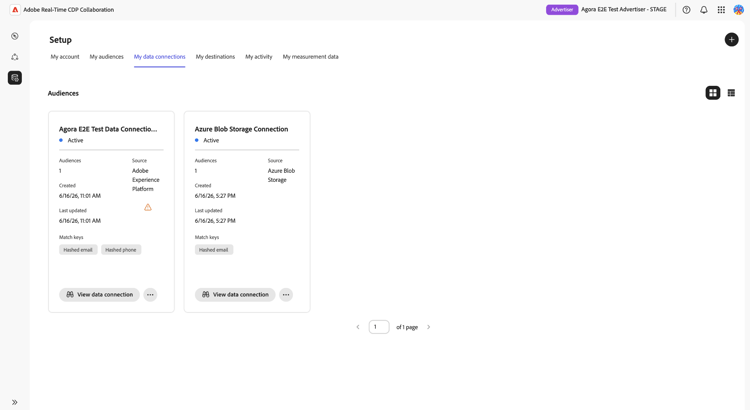The height and width of the screenshot is (410, 750).
Task: Click created date 6/16/26, 11:01 AM
Action: coord(80,196)
